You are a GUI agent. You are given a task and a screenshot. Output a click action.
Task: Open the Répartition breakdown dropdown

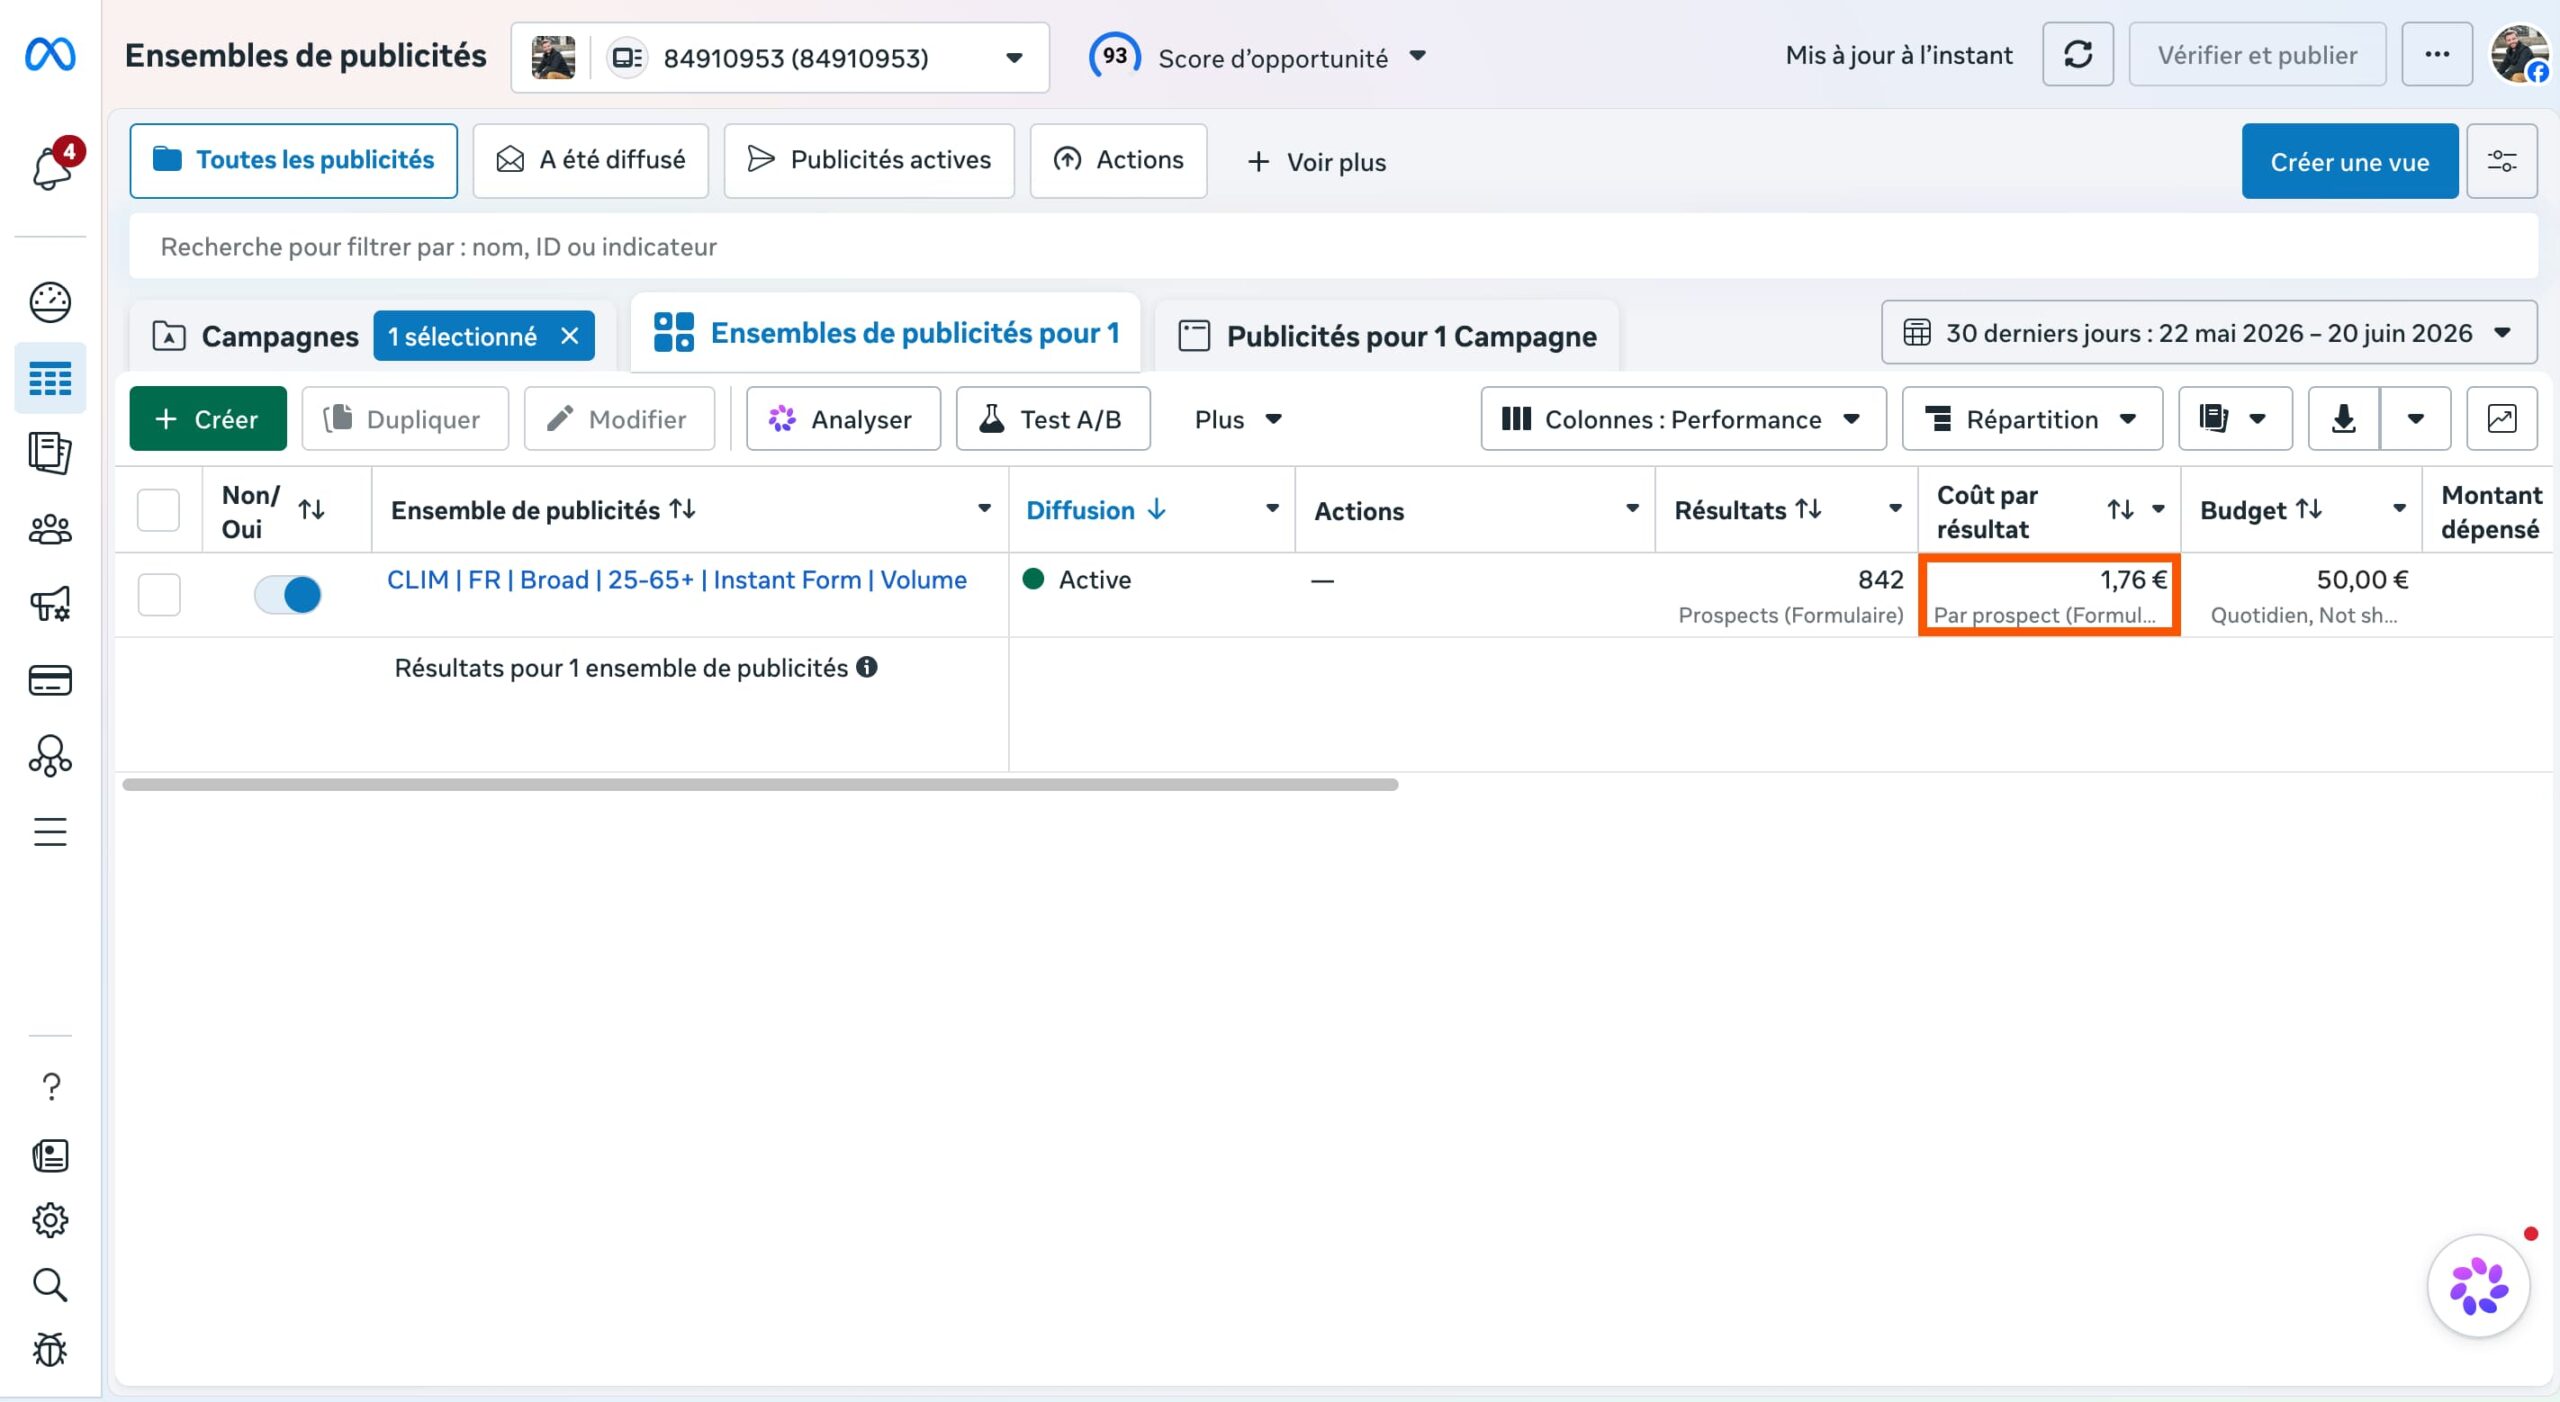click(2031, 419)
